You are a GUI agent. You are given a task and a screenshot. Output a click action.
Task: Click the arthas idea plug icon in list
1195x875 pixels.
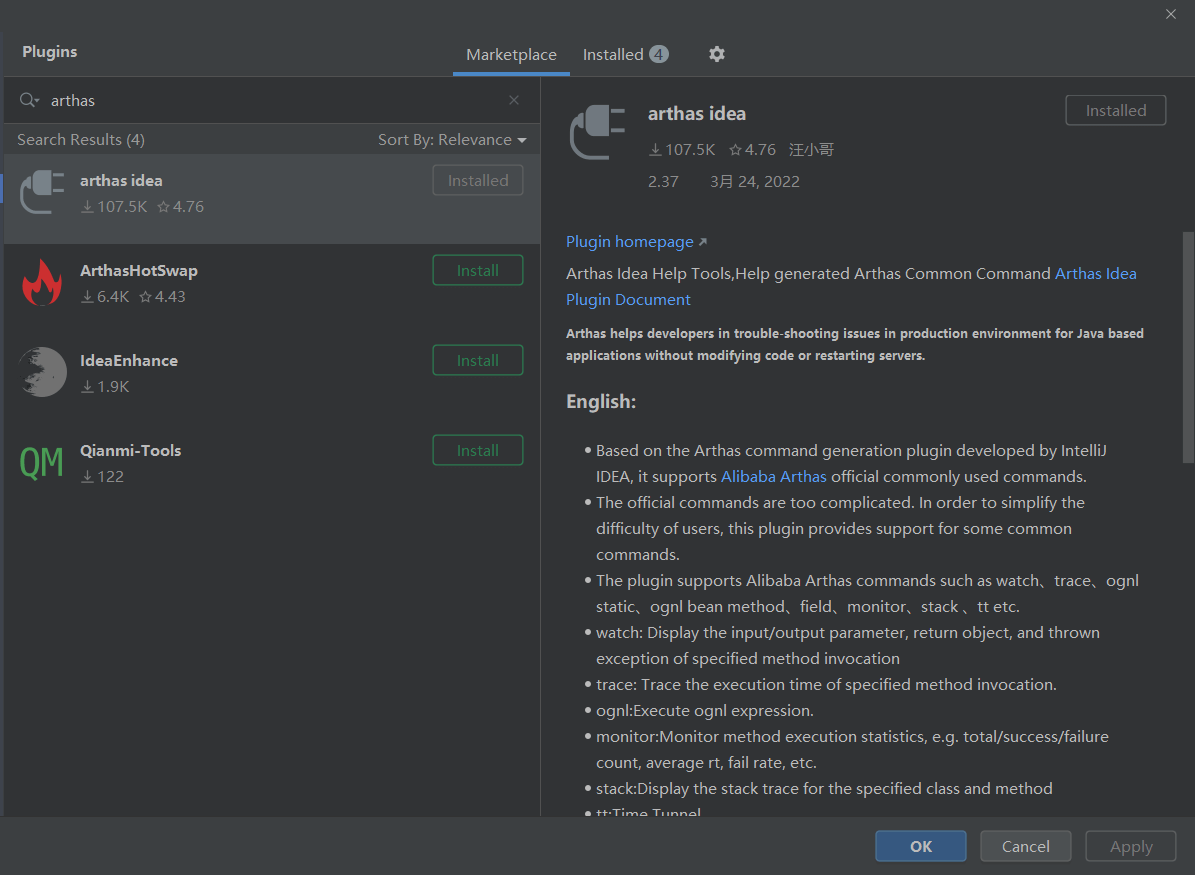[42, 192]
